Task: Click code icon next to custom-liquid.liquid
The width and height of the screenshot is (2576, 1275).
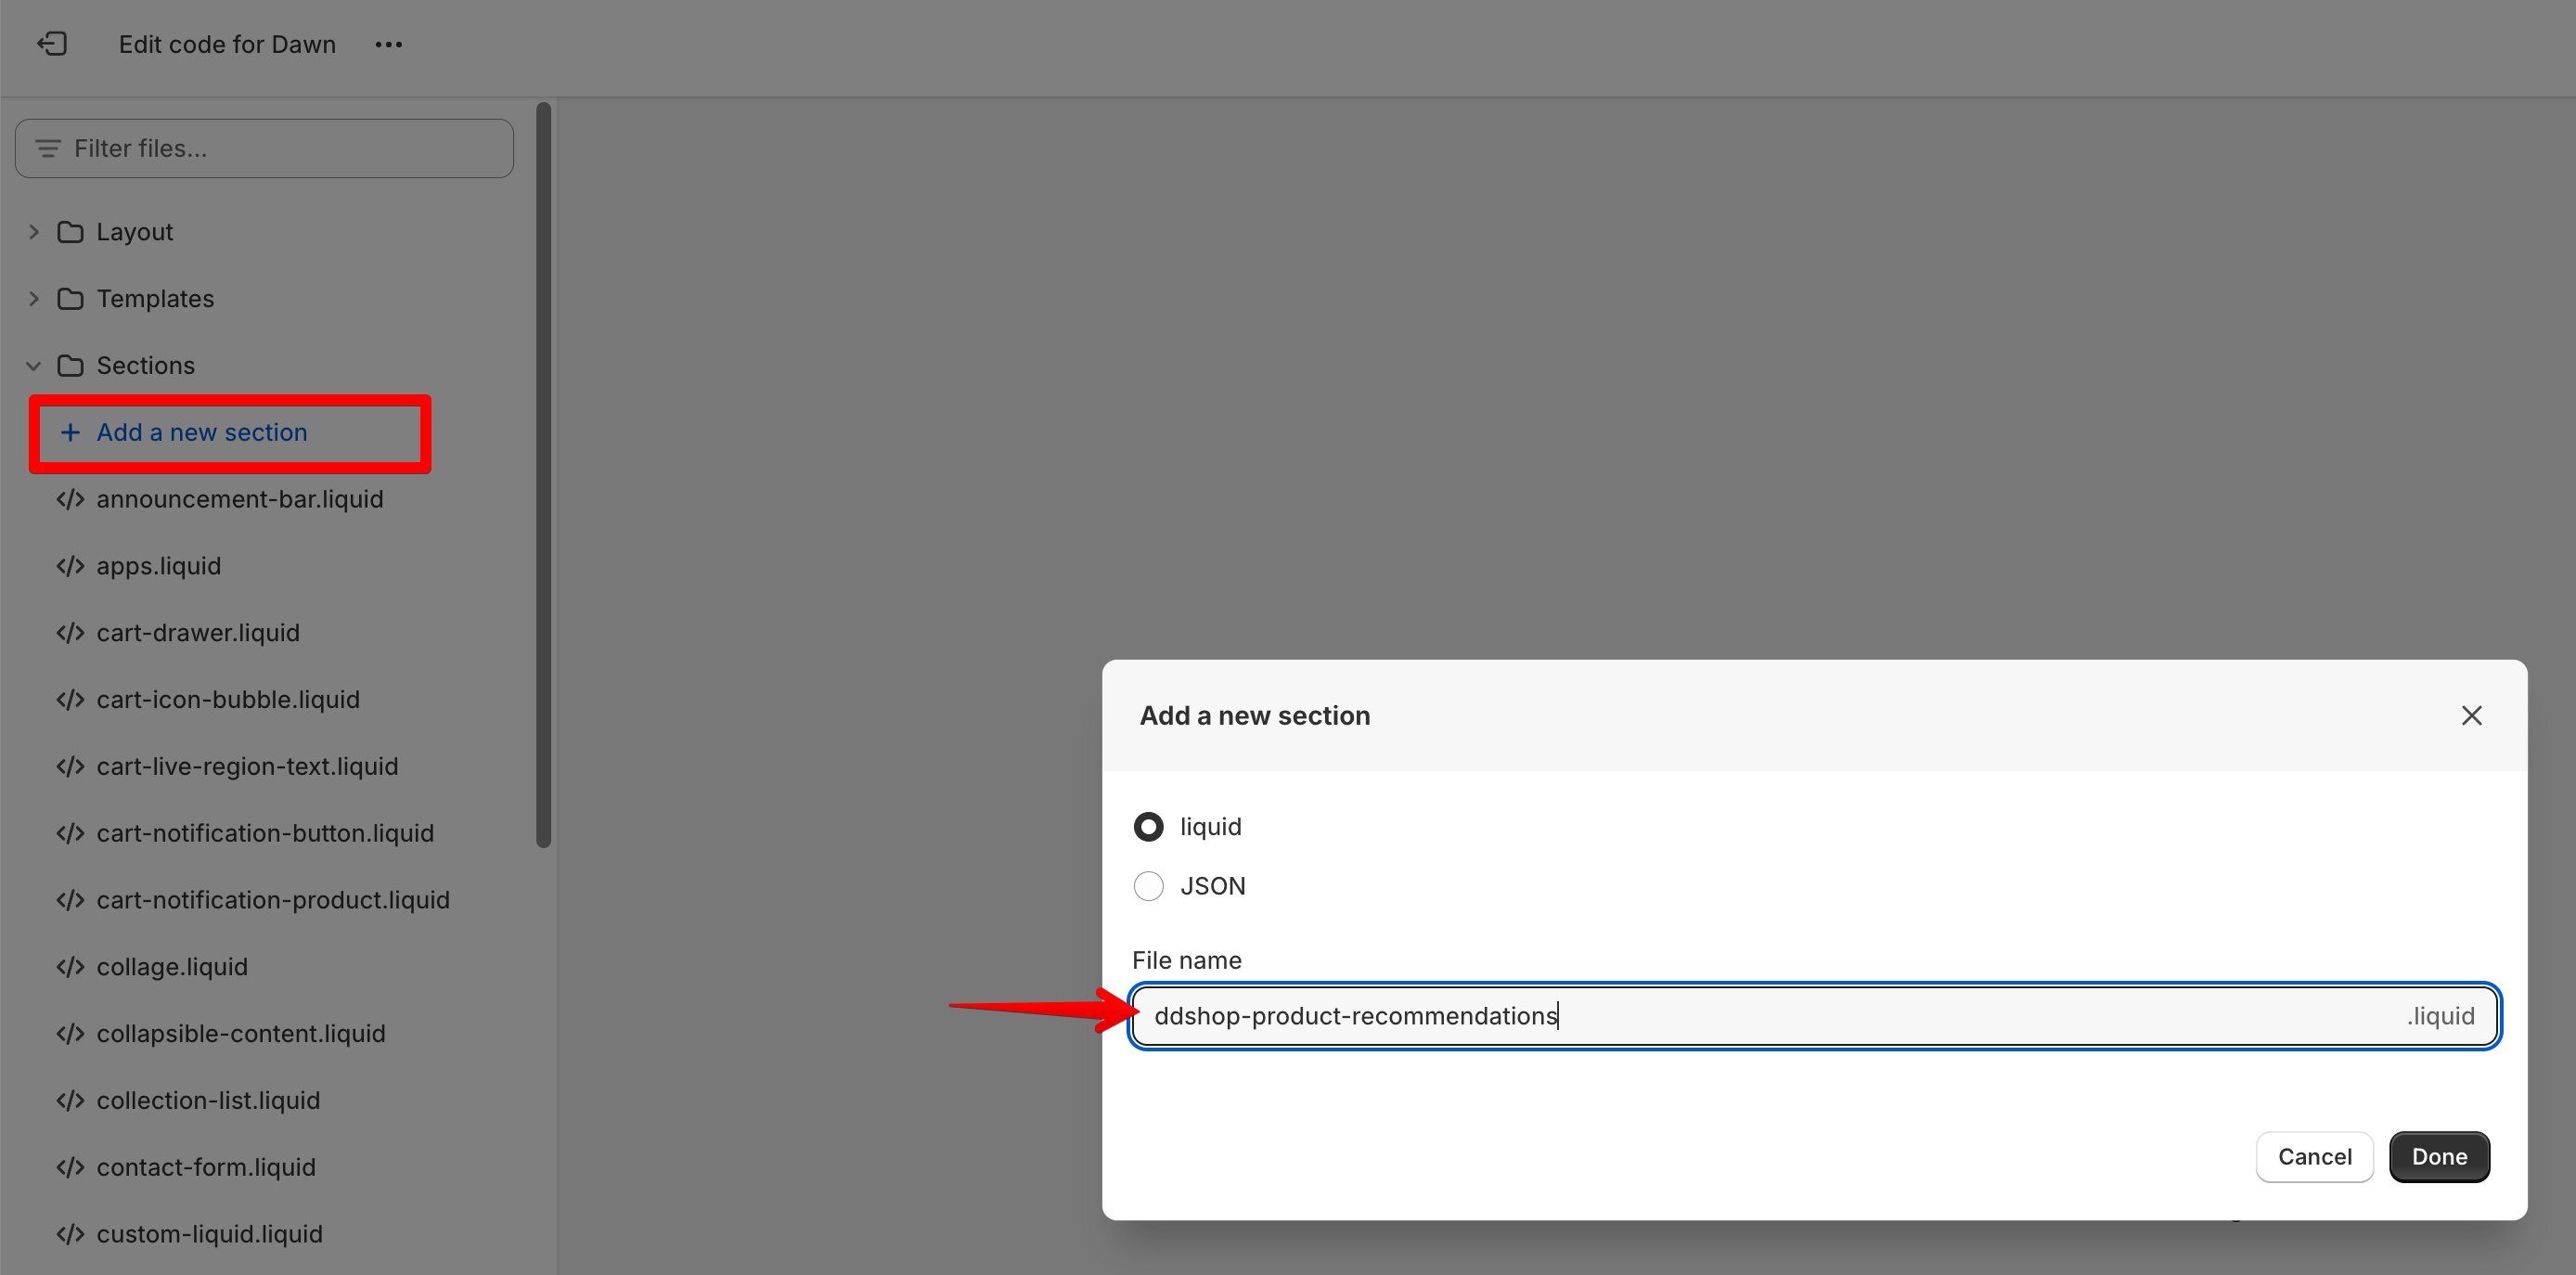Action: tap(70, 1234)
